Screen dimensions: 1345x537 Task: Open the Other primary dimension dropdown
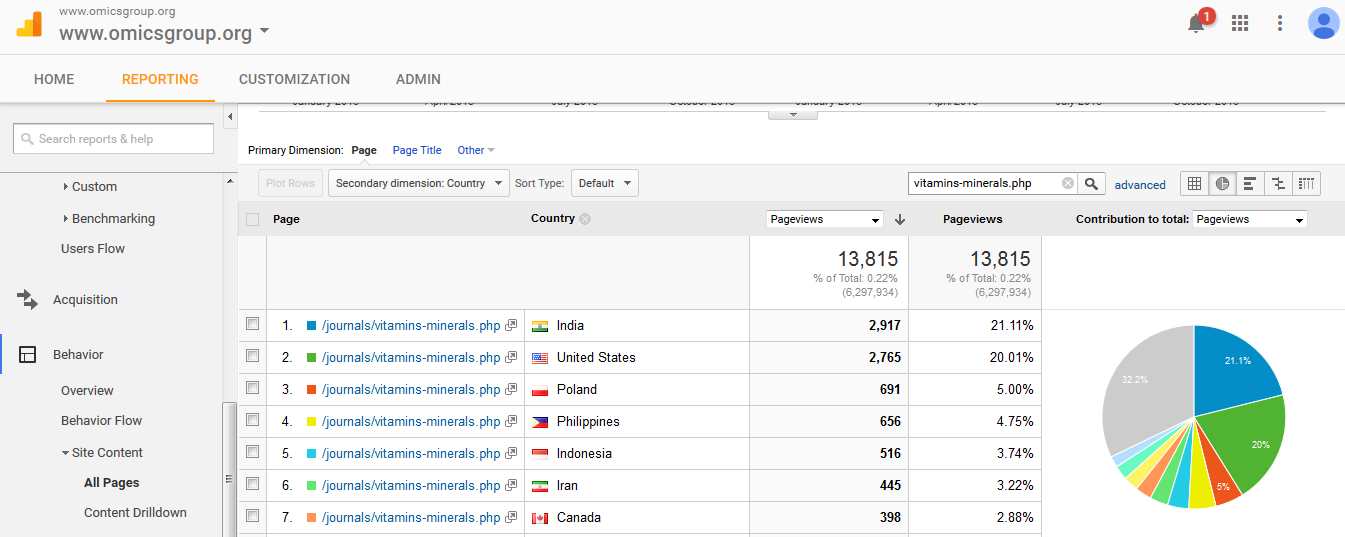click(x=476, y=150)
